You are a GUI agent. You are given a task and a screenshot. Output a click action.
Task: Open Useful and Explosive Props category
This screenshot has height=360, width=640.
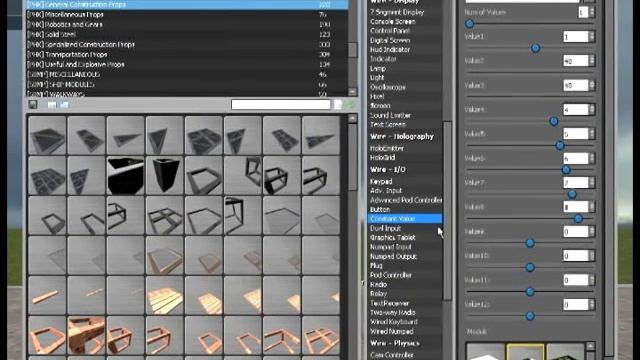click(187, 64)
